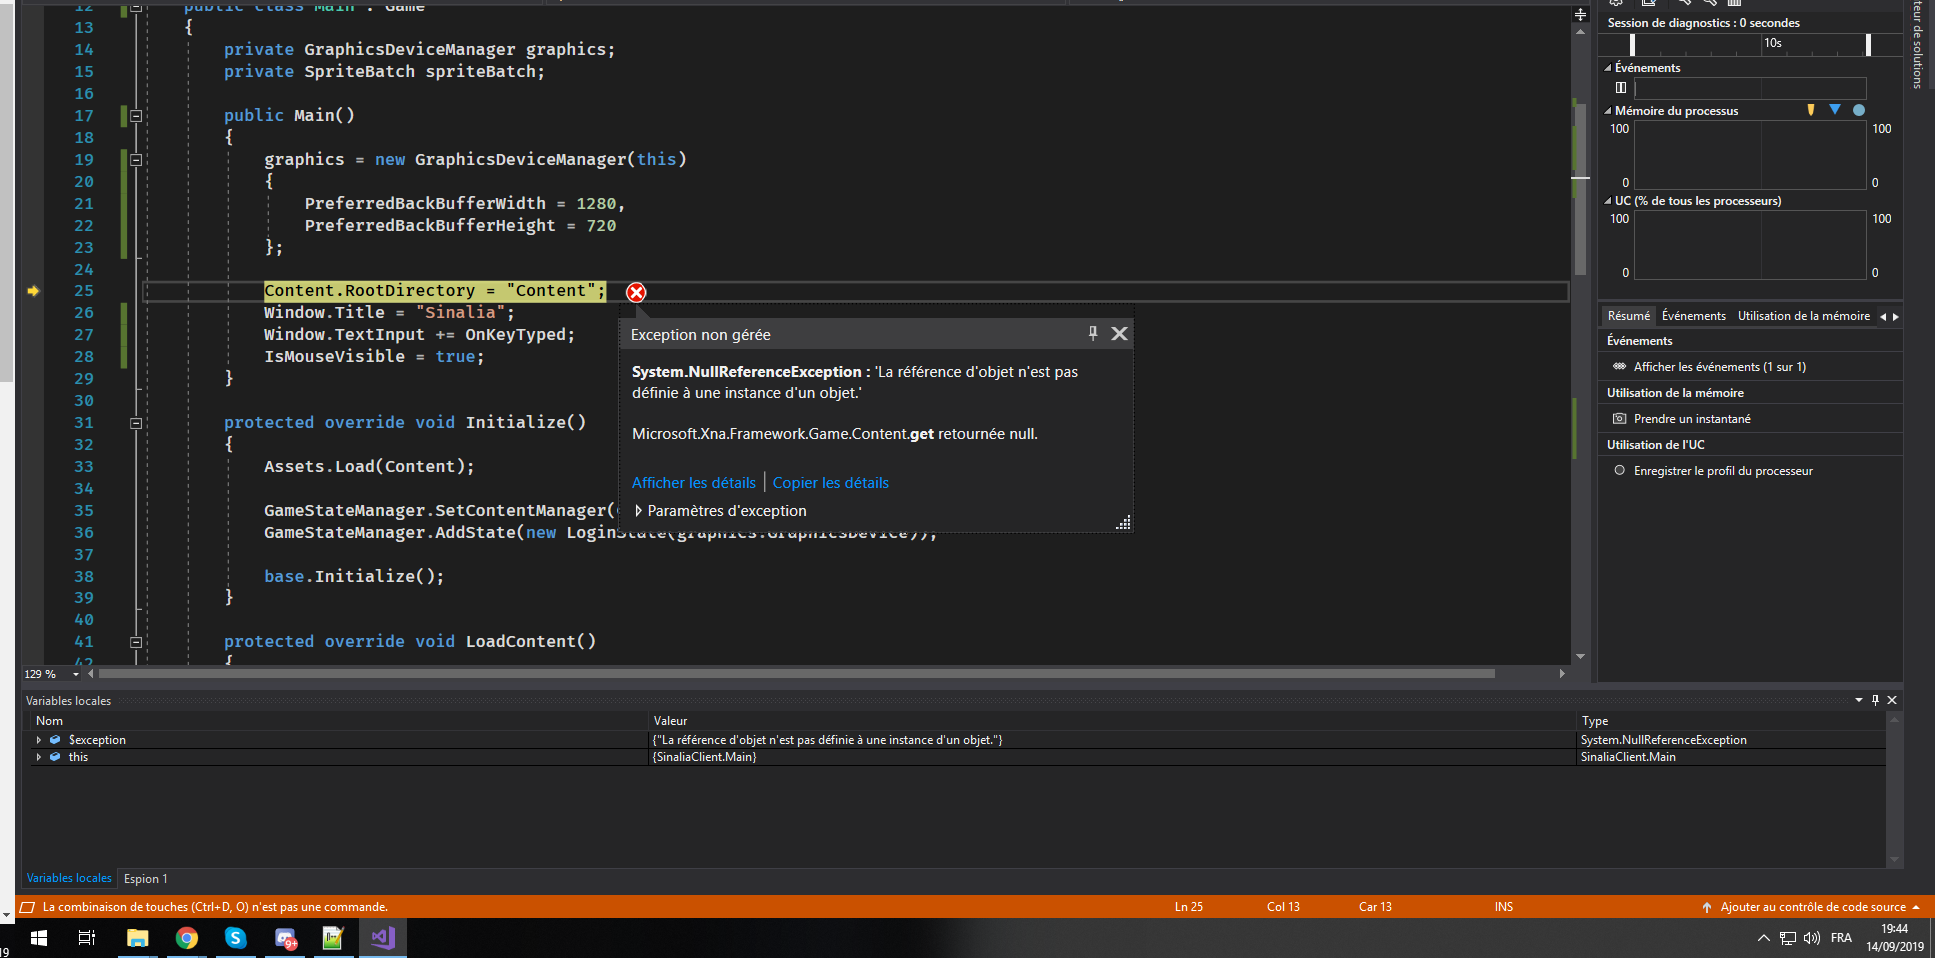Close the Exception non gérée popup
This screenshot has width=1935, height=958.
click(x=1120, y=333)
